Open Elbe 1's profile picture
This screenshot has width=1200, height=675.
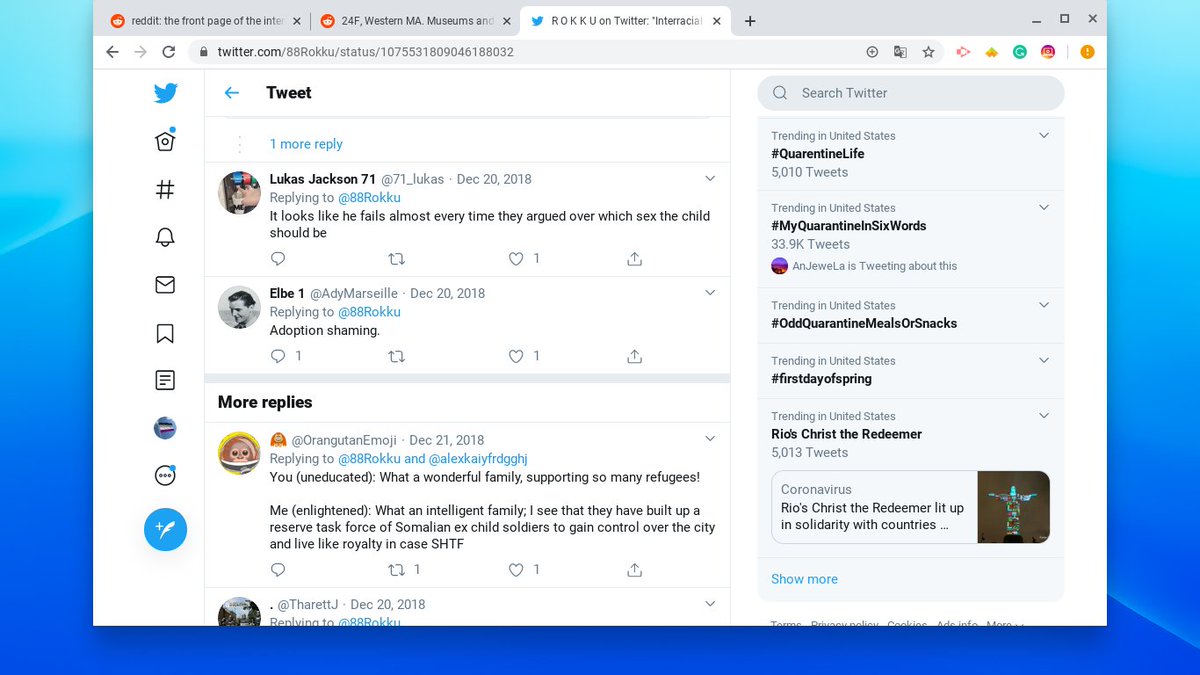[239, 307]
